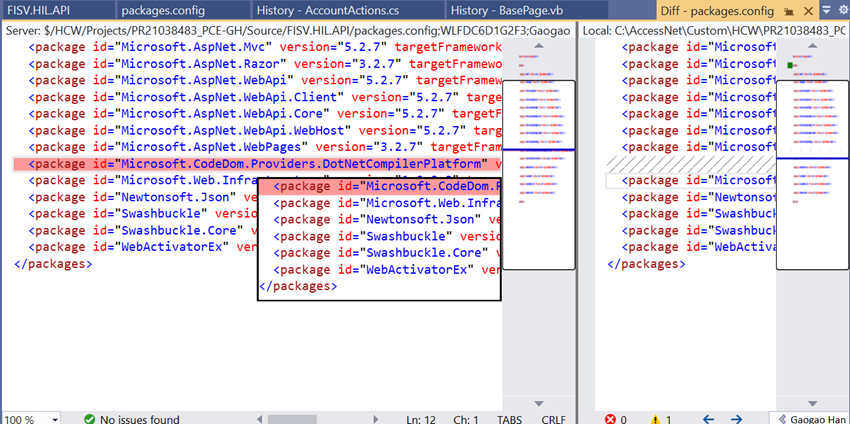Close the Diff - packages.config tab

tap(808, 11)
